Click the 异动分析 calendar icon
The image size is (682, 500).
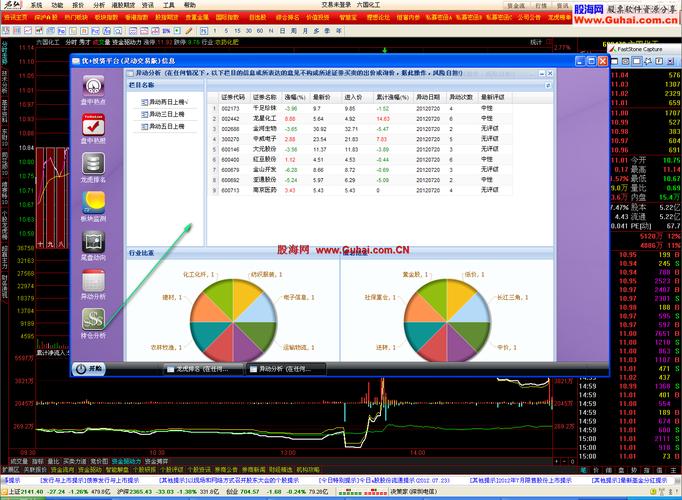(x=93, y=282)
